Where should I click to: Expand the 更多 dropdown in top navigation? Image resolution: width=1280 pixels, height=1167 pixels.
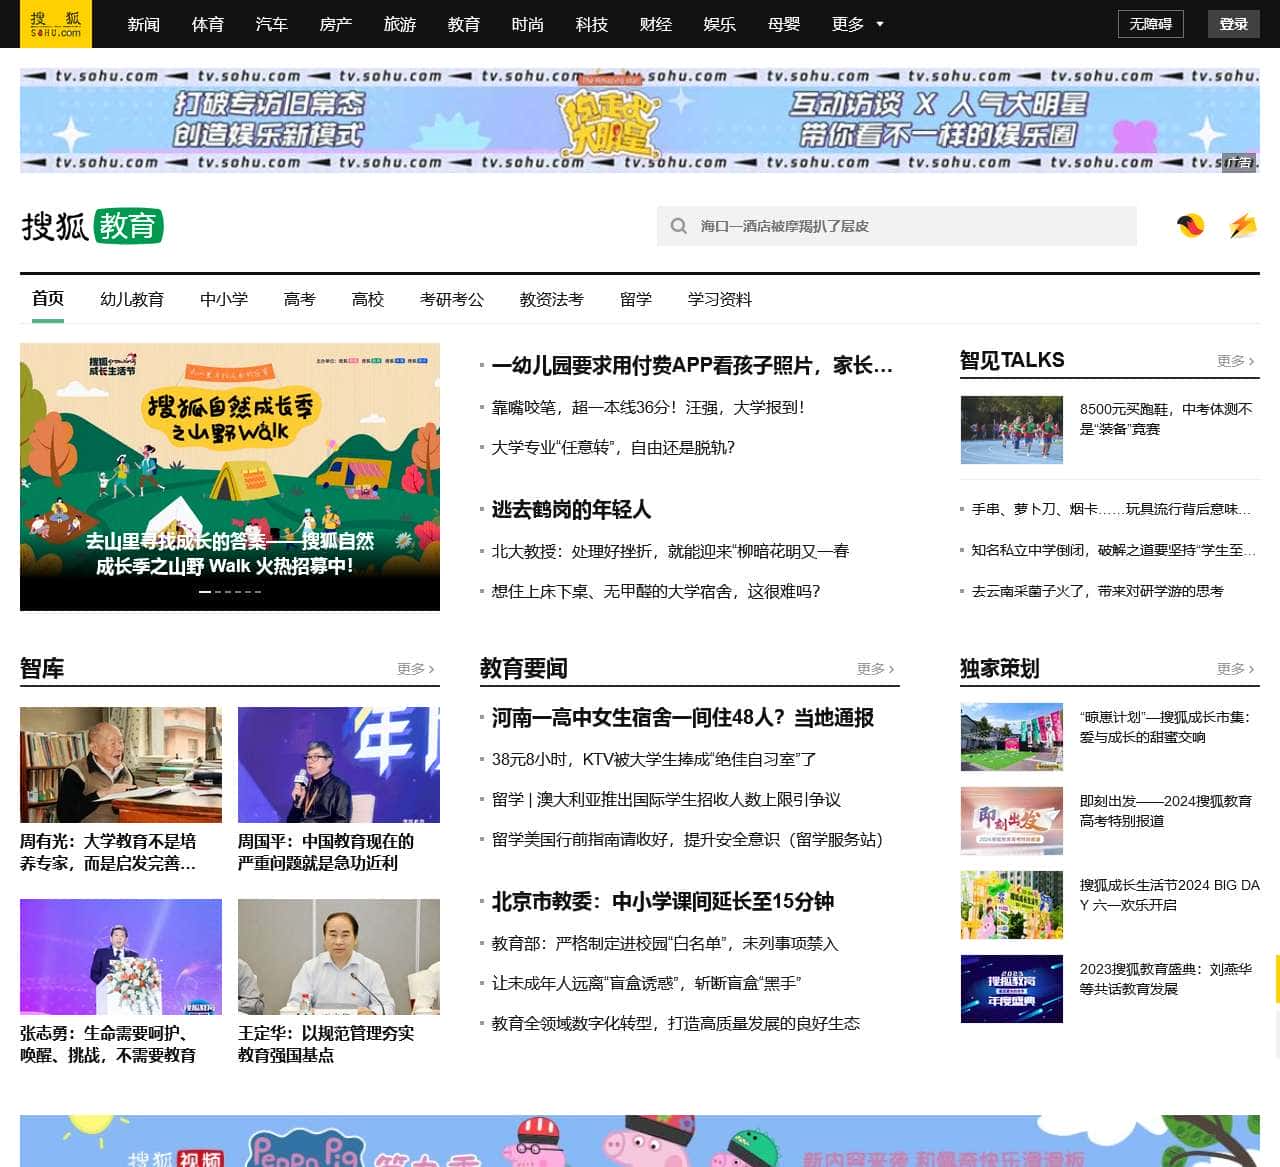point(857,24)
